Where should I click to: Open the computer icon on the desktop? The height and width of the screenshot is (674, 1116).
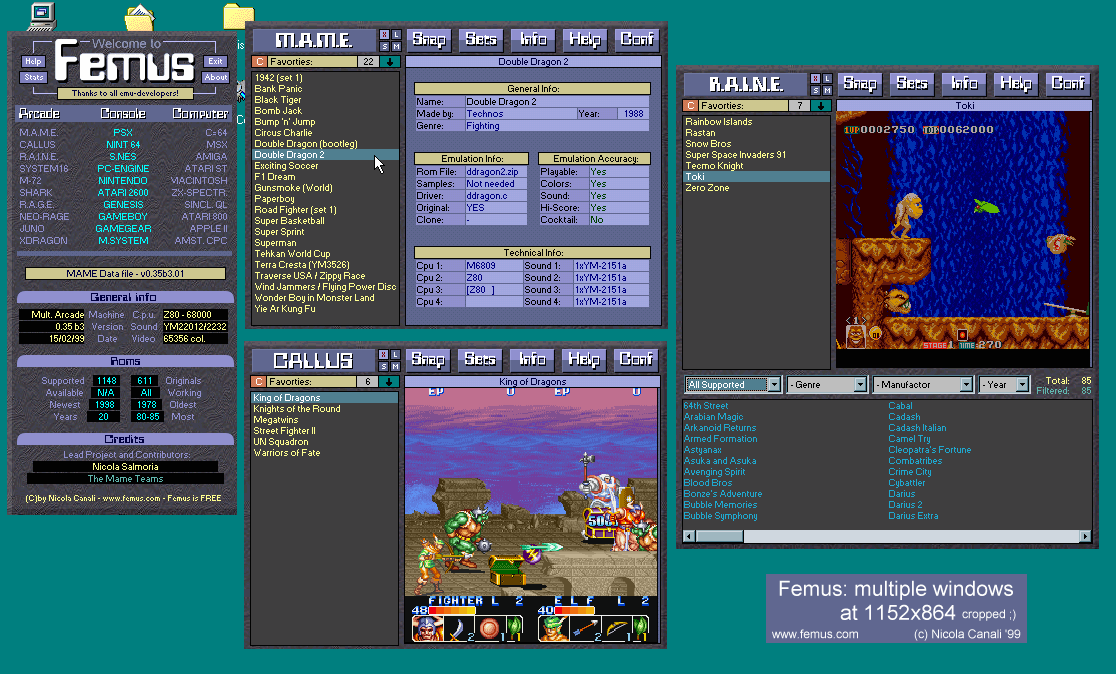(41, 16)
